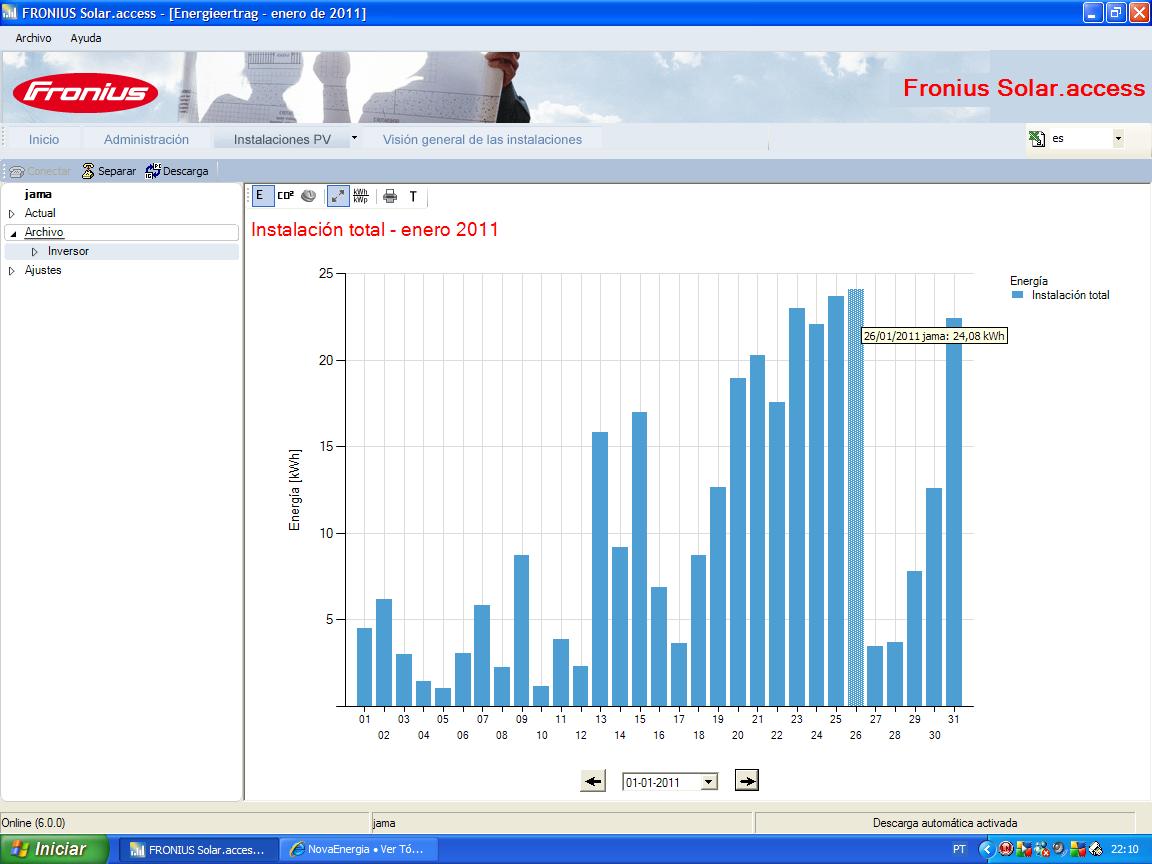Click the Iniciar start button

click(x=54, y=849)
